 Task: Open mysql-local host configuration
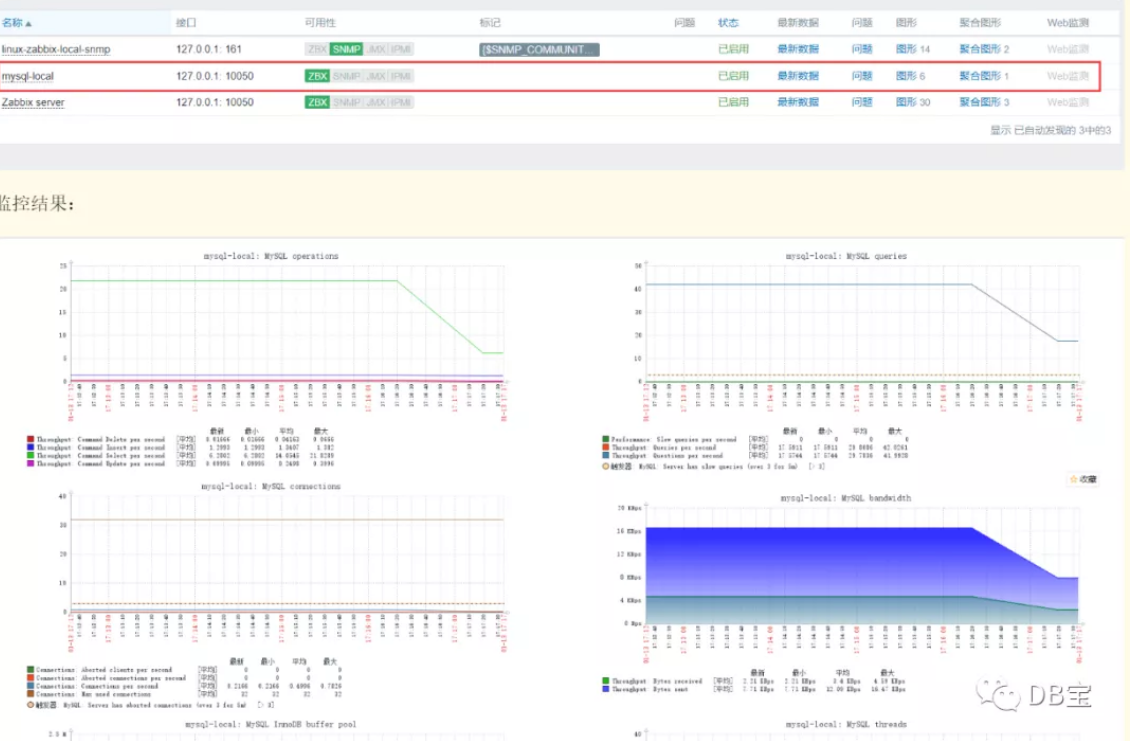pos(27,76)
